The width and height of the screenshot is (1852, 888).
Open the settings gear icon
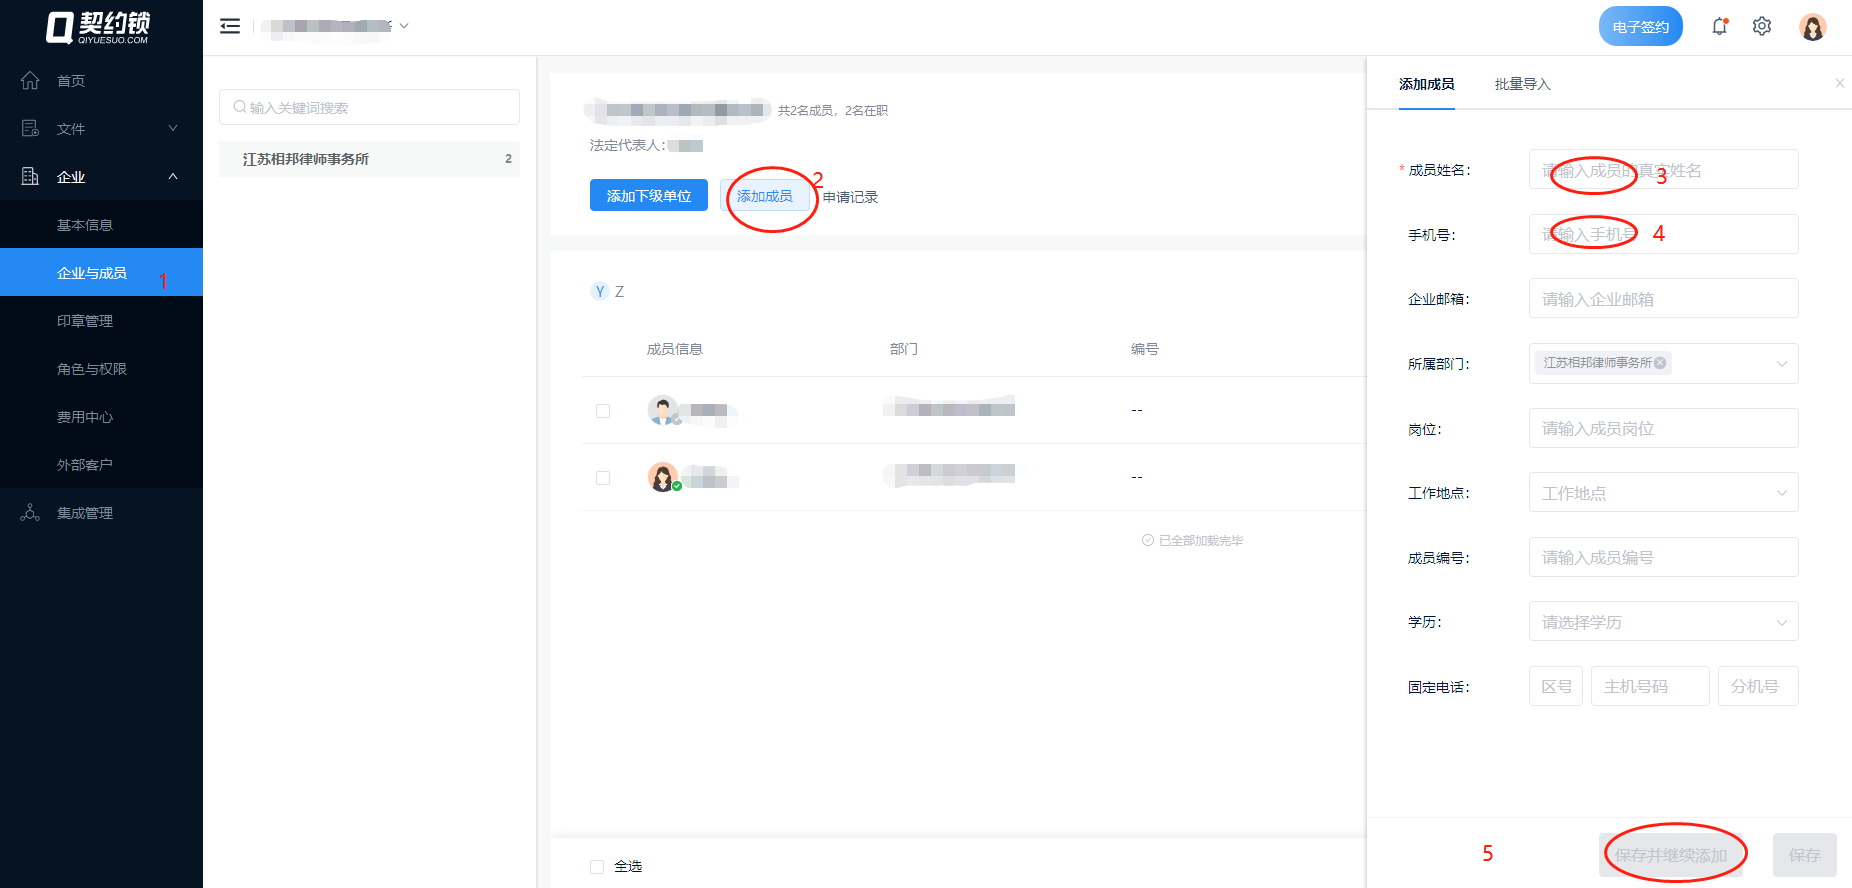tap(1762, 27)
